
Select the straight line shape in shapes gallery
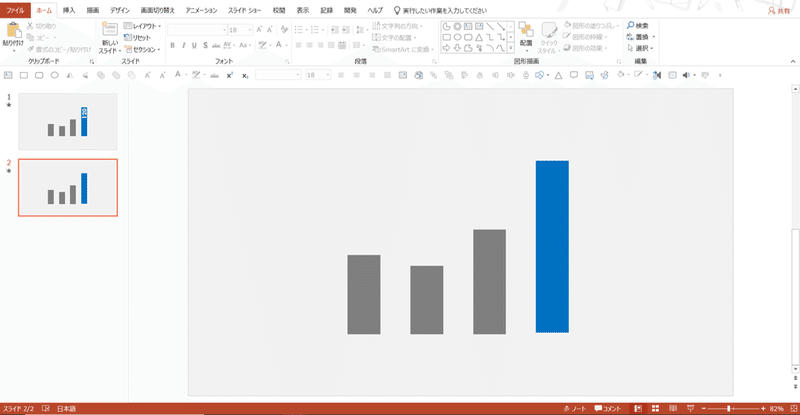[x=490, y=27]
